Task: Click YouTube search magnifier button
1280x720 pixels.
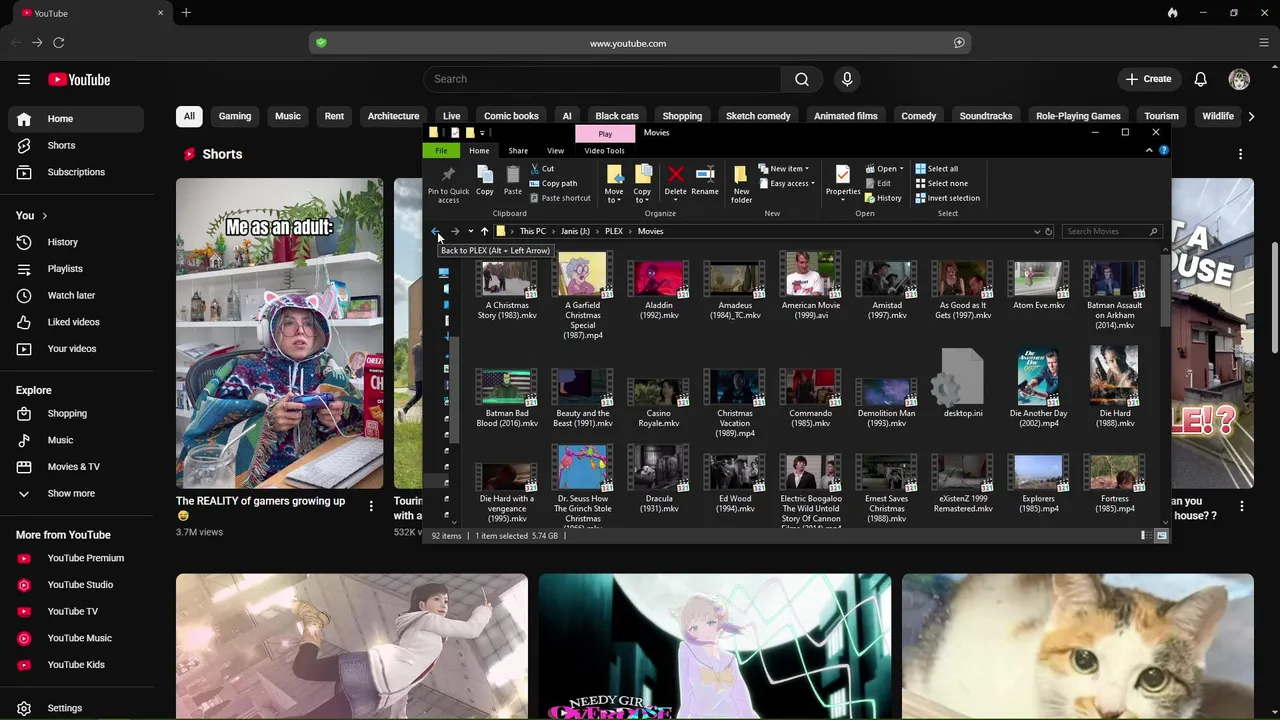Action: 802,79
